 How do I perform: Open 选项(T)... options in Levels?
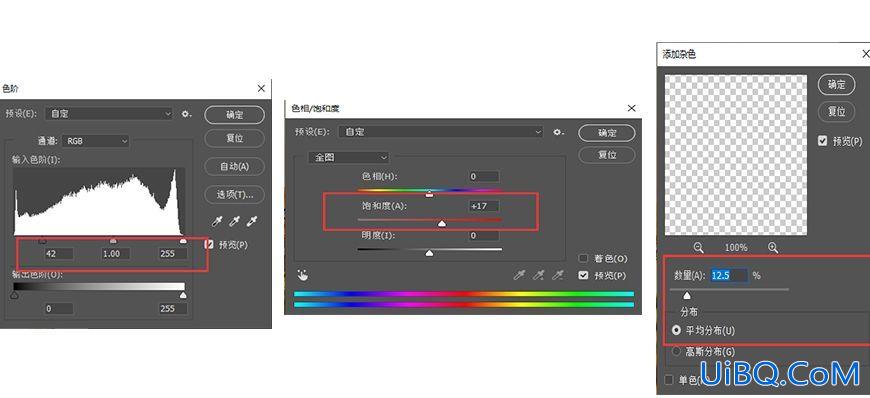235,194
